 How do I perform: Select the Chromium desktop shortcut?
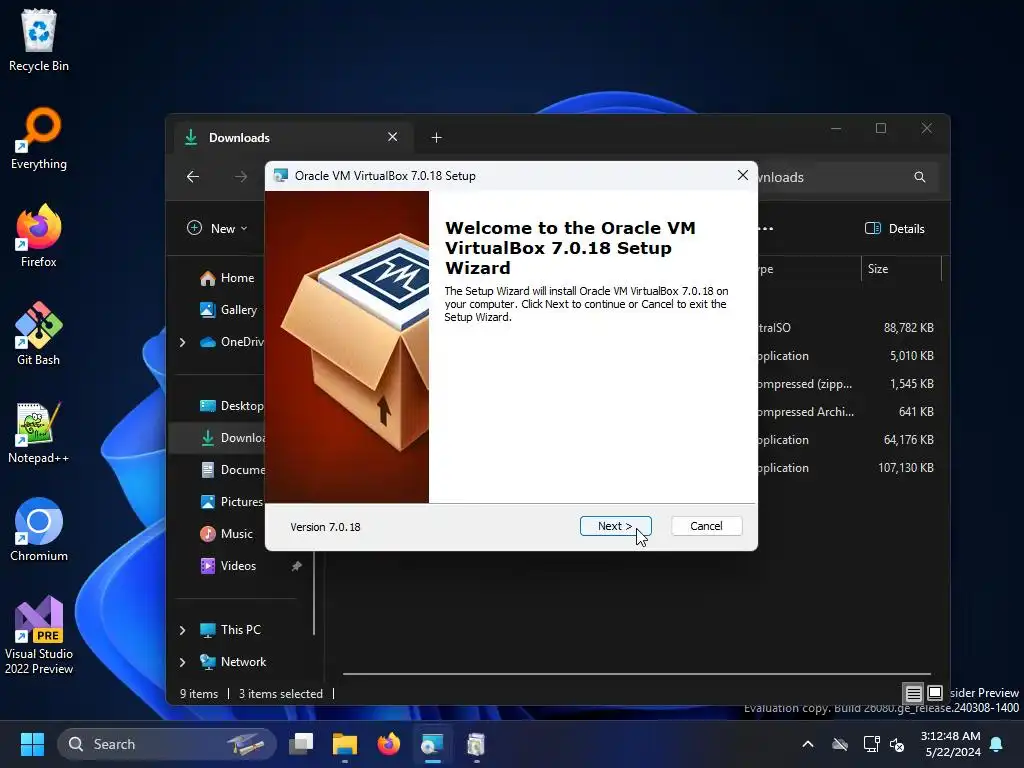tap(39, 530)
